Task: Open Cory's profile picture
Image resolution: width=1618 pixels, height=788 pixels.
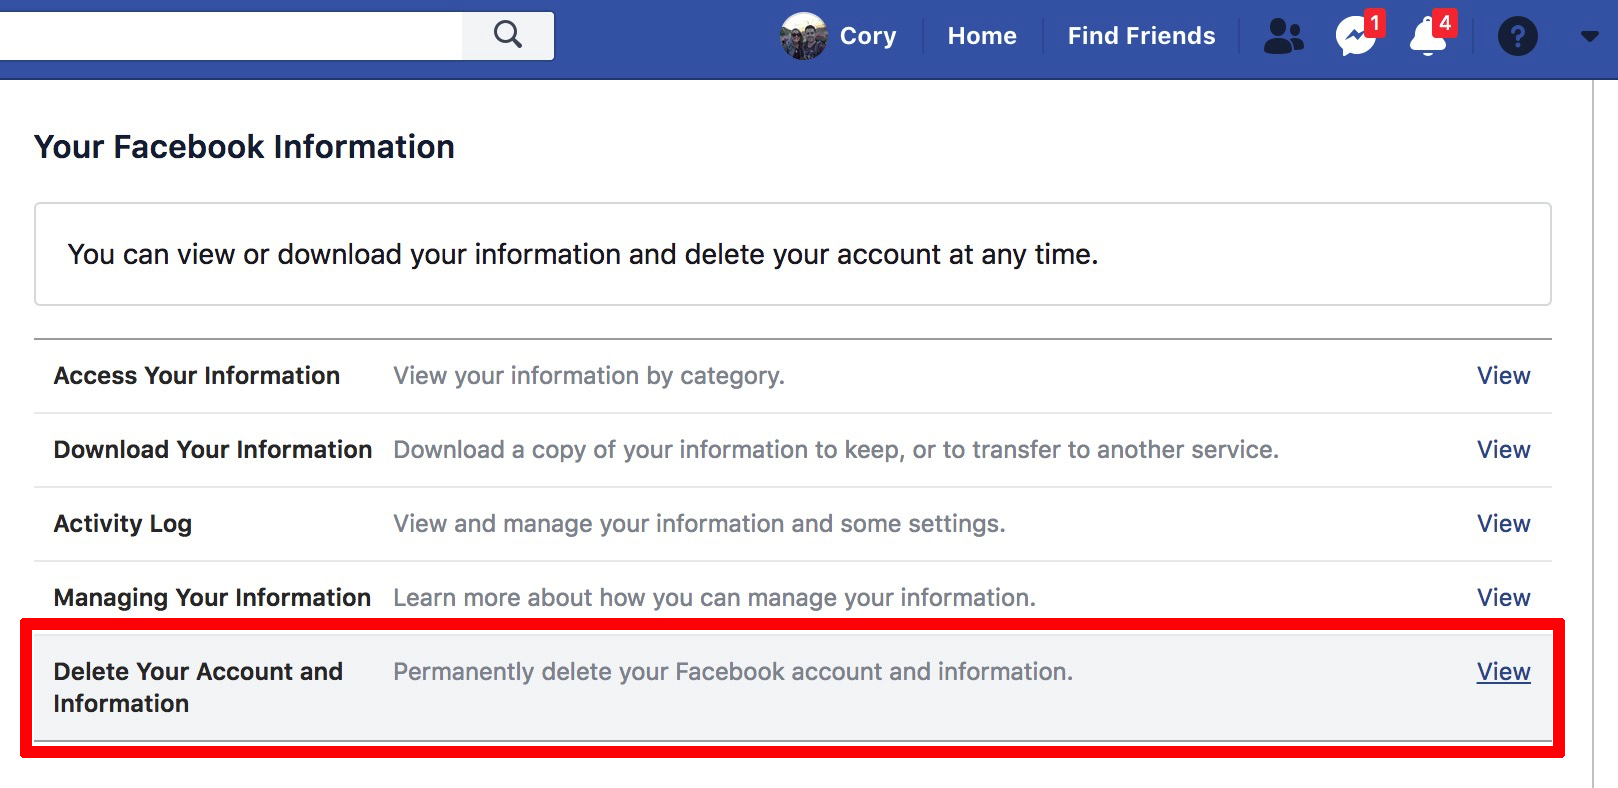Action: (803, 36)
